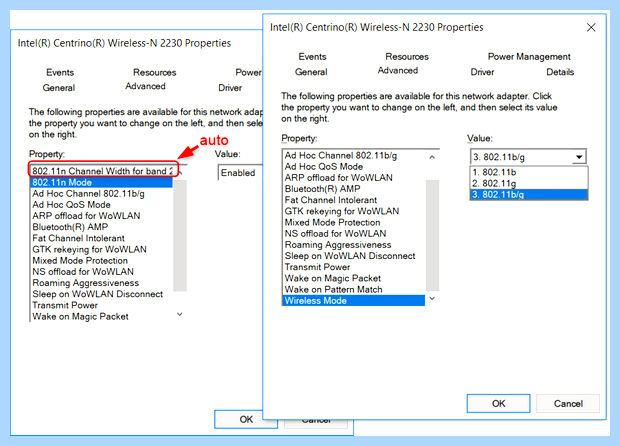Select 802.11n Channel Width for band property

point(102,171)
